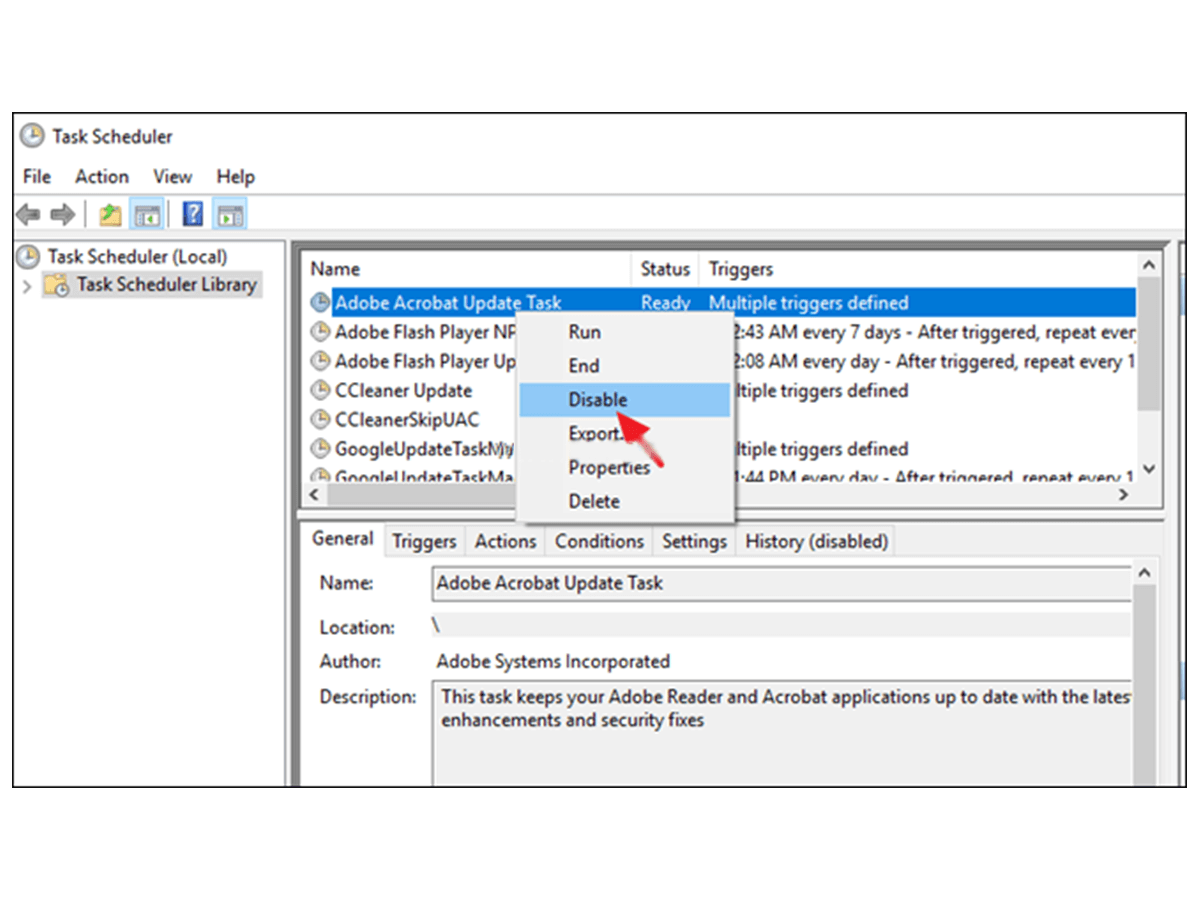
Task: Click the Adobe Acrobat Update Task clock icon
Action: click(x=320, y=302)
